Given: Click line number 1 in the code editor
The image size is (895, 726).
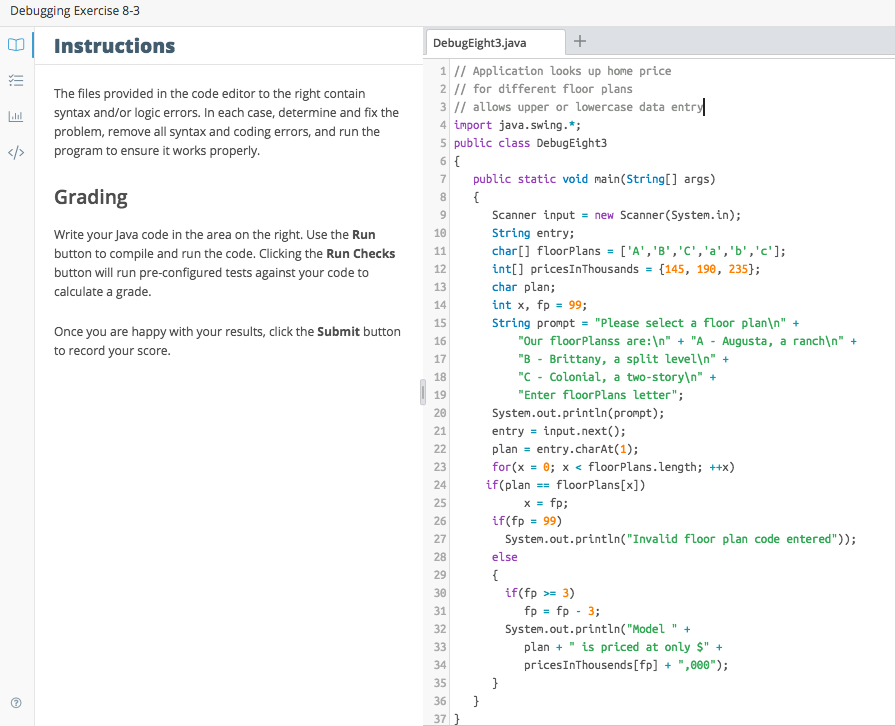Looking at the screenshot, I should pos(441,70).
